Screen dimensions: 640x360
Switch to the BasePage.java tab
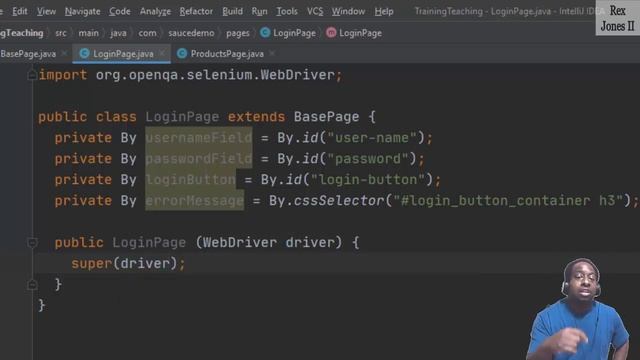(x=28, y=54)
